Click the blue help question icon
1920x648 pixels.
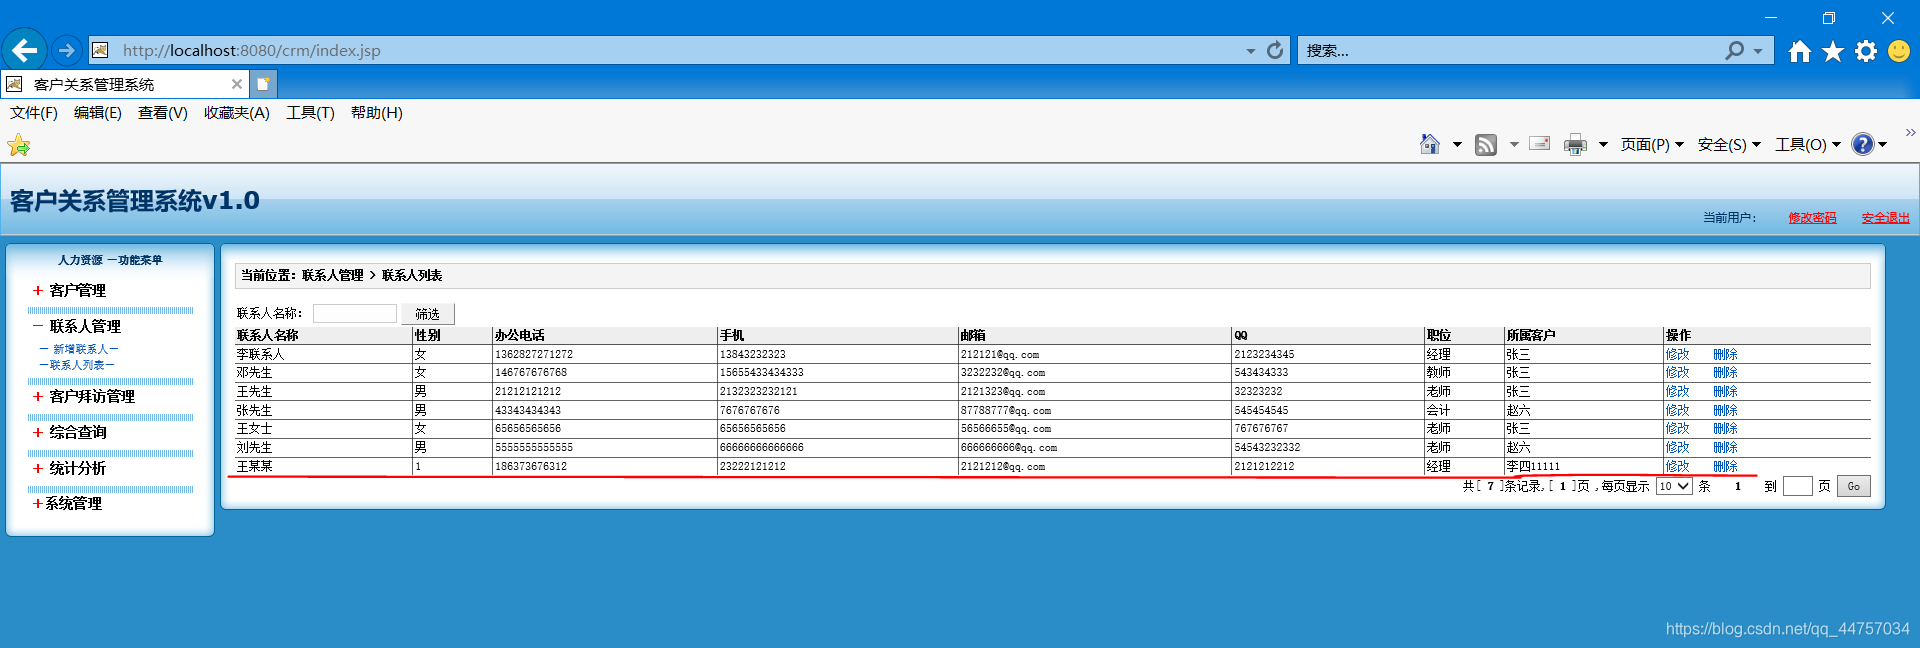[1863, 145]
